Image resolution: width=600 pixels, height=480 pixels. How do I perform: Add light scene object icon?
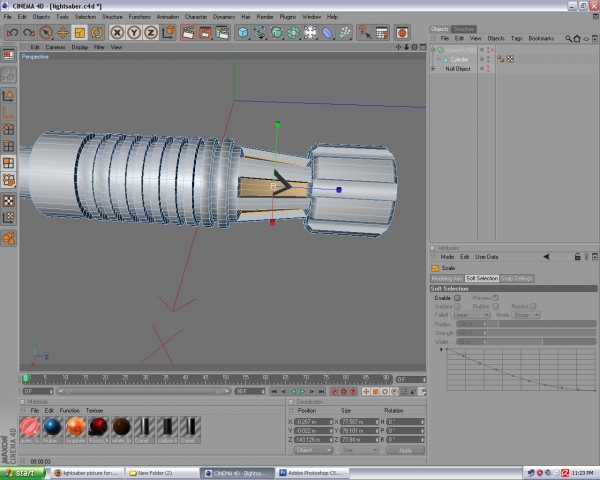(310, 33)
